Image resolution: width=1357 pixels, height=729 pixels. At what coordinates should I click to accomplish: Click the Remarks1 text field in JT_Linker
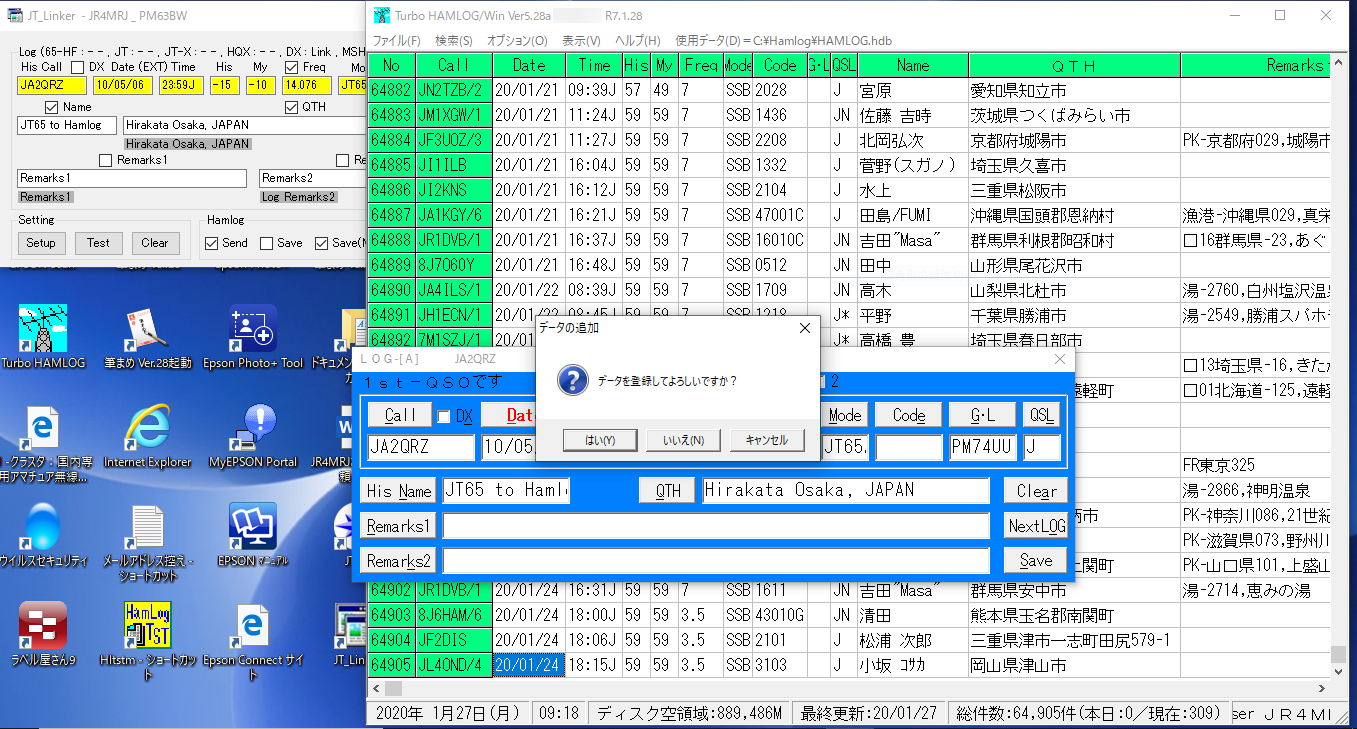(132, 178)
